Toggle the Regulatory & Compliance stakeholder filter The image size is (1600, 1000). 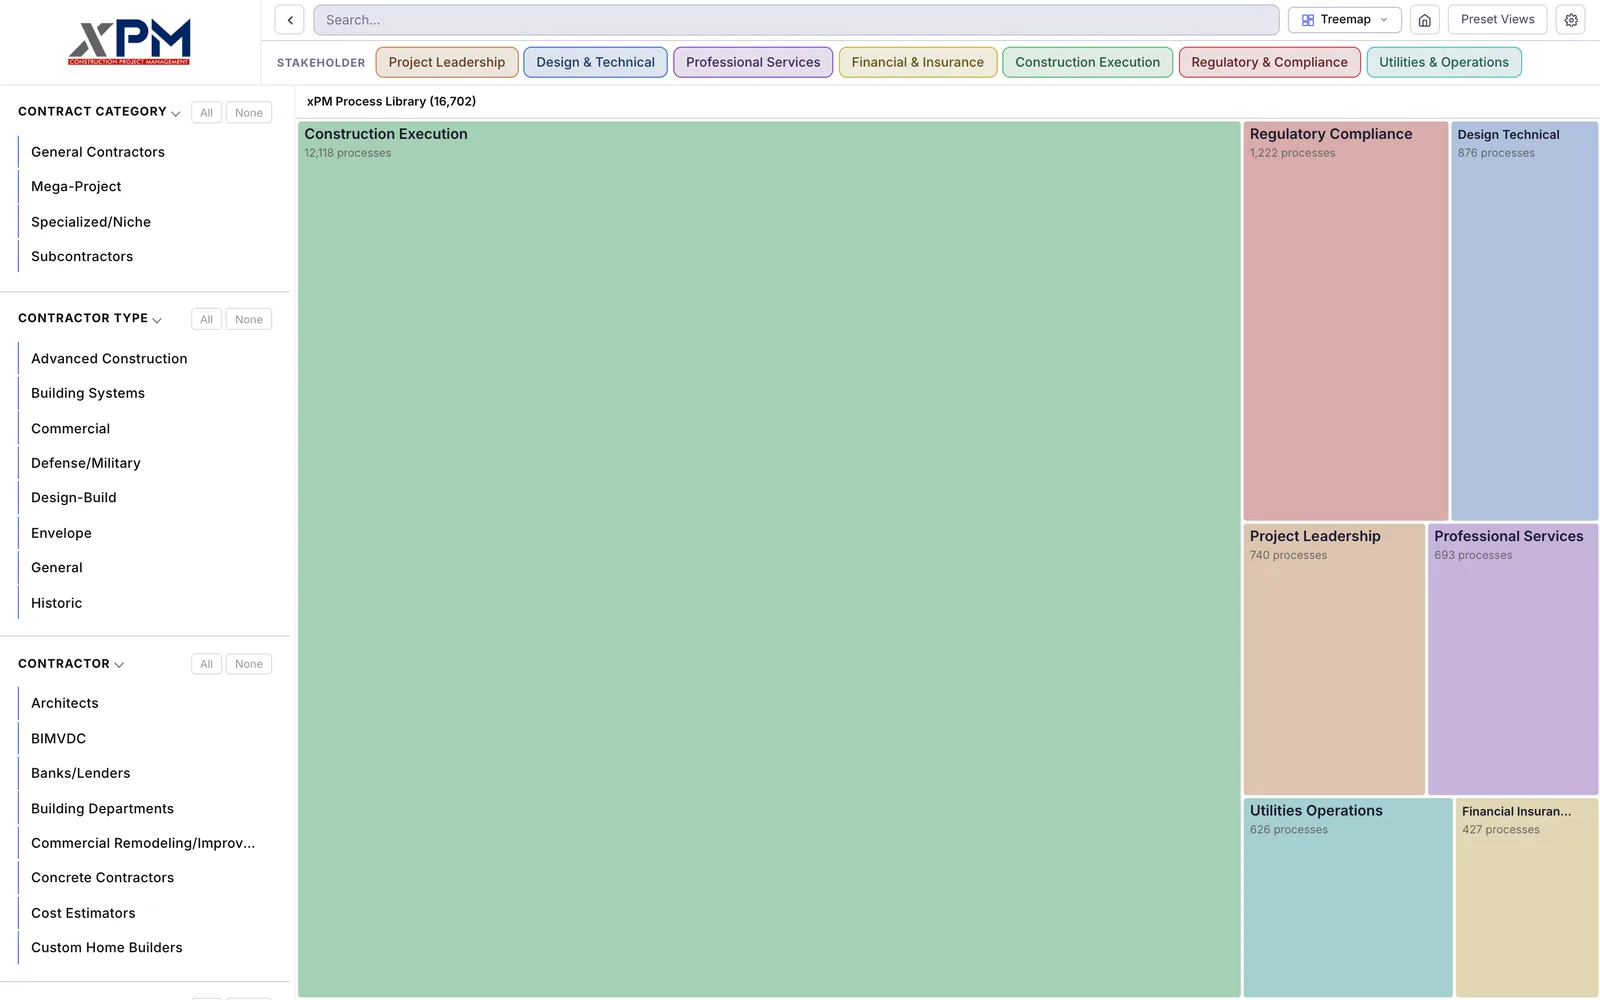(x=1270, y=62)
